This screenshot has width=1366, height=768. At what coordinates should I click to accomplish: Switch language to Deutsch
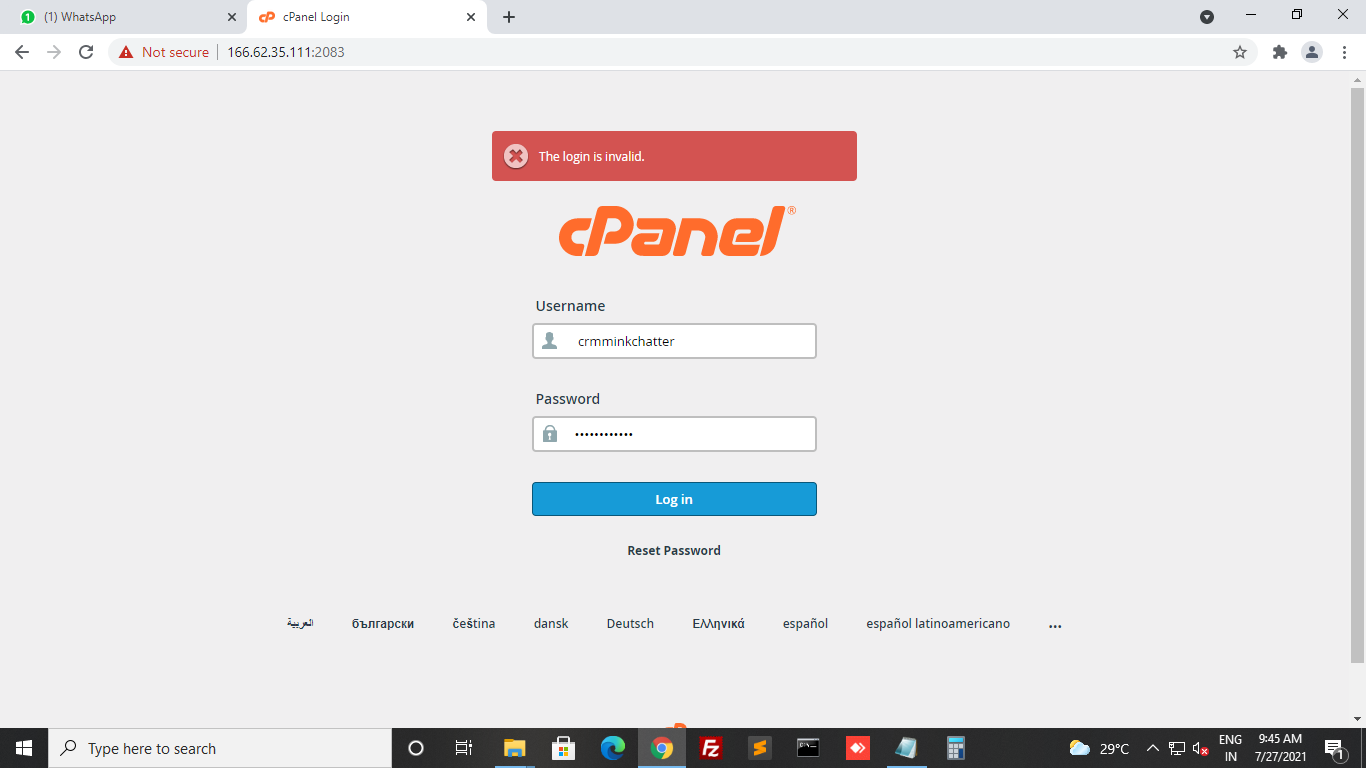click(x=630, y=623)
